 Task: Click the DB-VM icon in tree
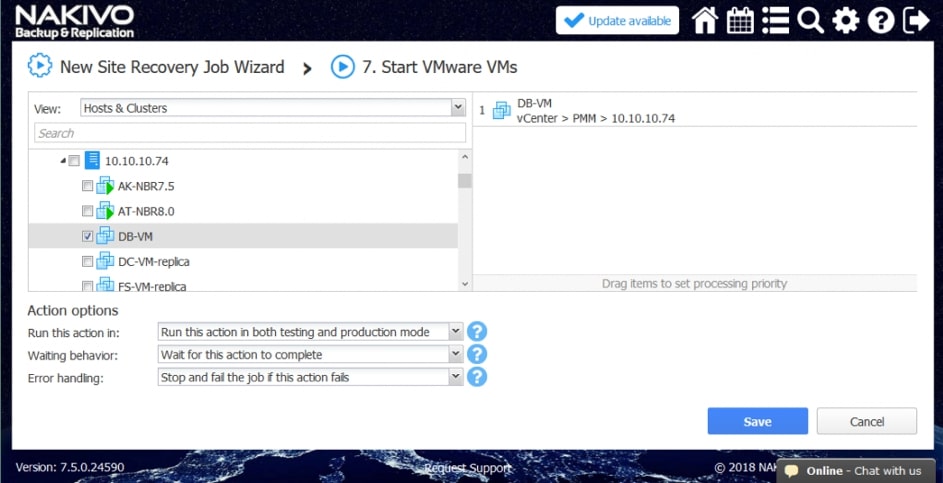pos(105,236)
